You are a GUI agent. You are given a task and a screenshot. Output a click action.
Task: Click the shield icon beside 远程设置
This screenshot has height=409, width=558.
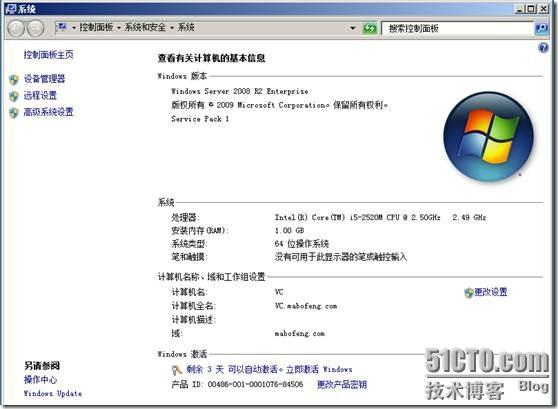pos(14,96)
